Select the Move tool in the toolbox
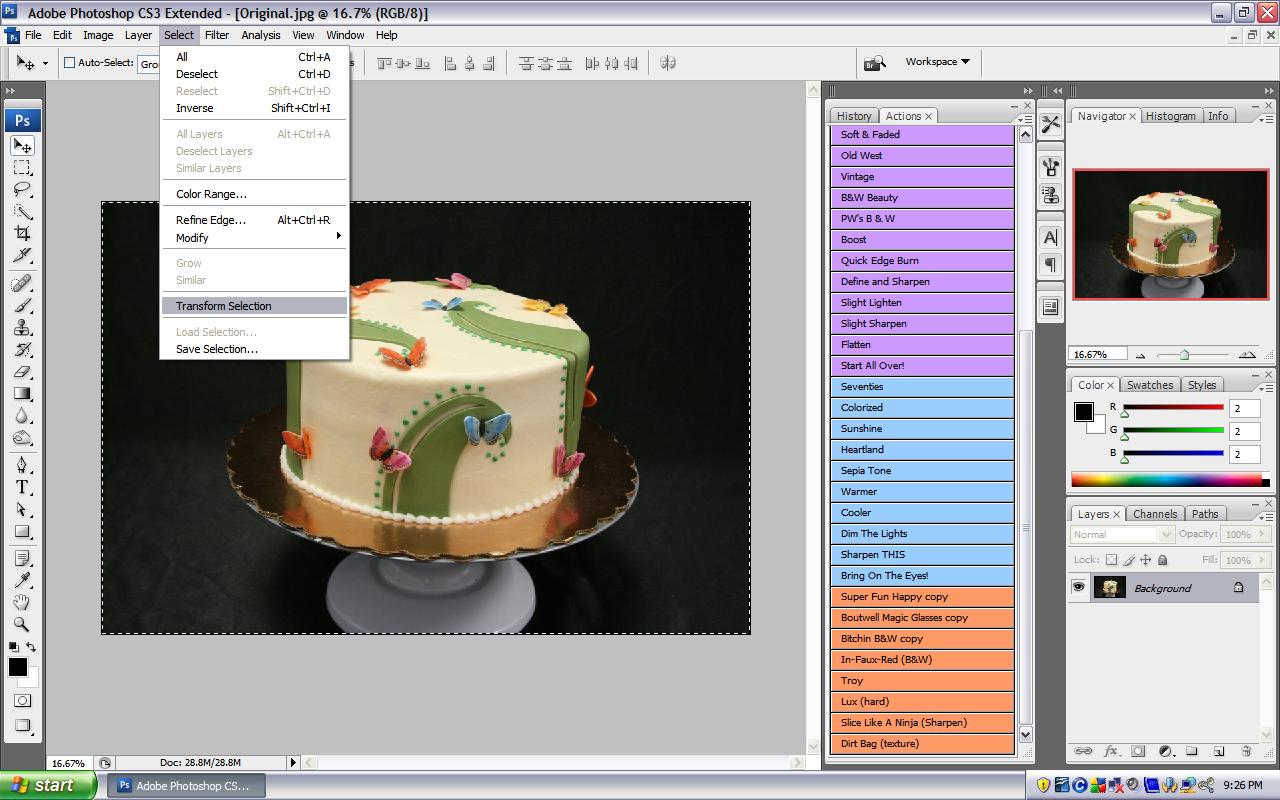The height and width of the screenshot is (800, 1280). click(22, 145)
